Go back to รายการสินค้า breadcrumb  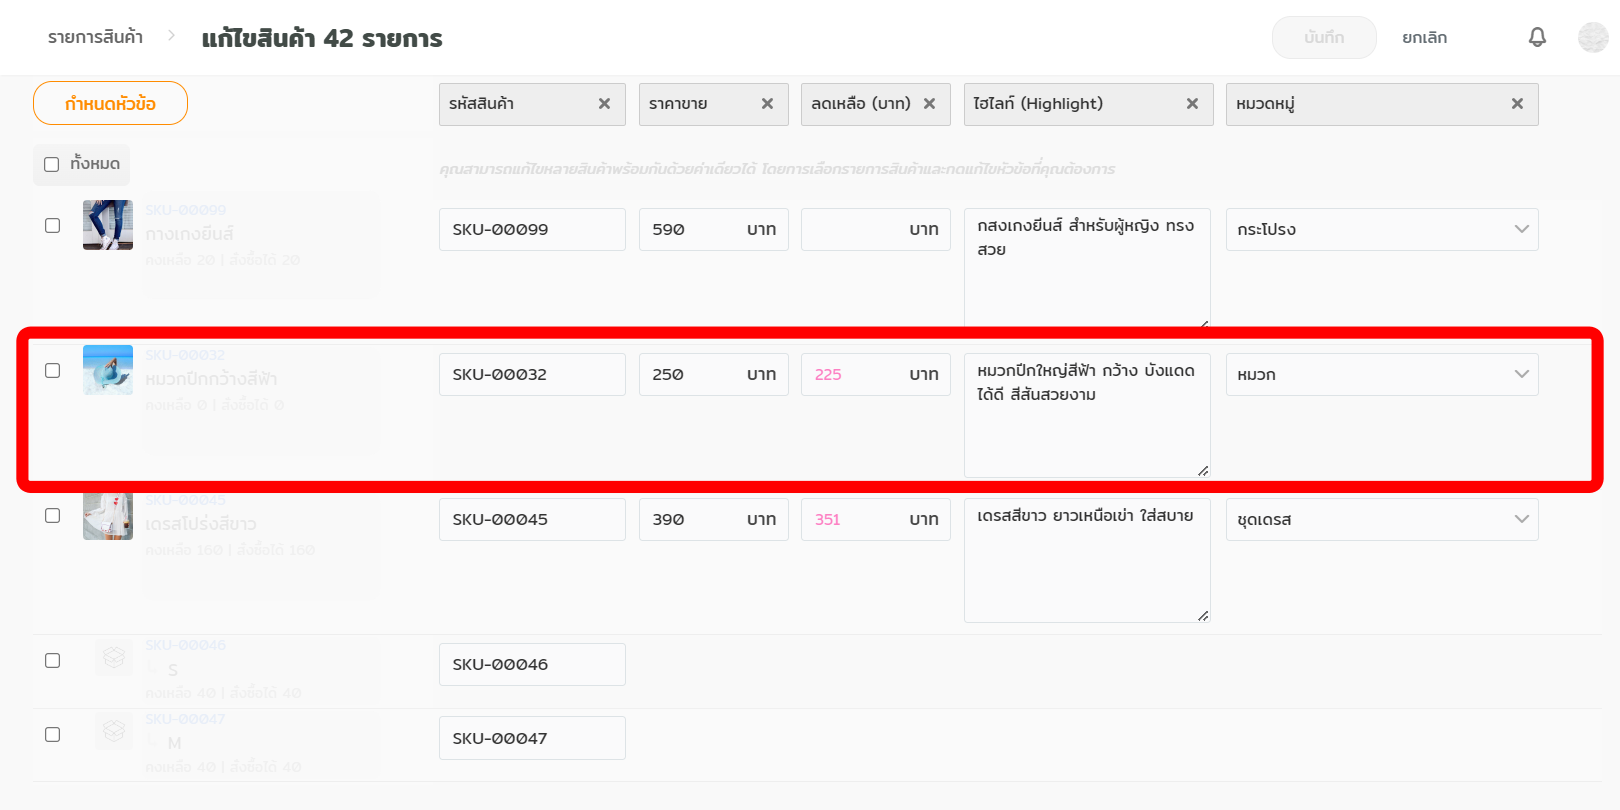pyautogui.click(x=95, y=37)
